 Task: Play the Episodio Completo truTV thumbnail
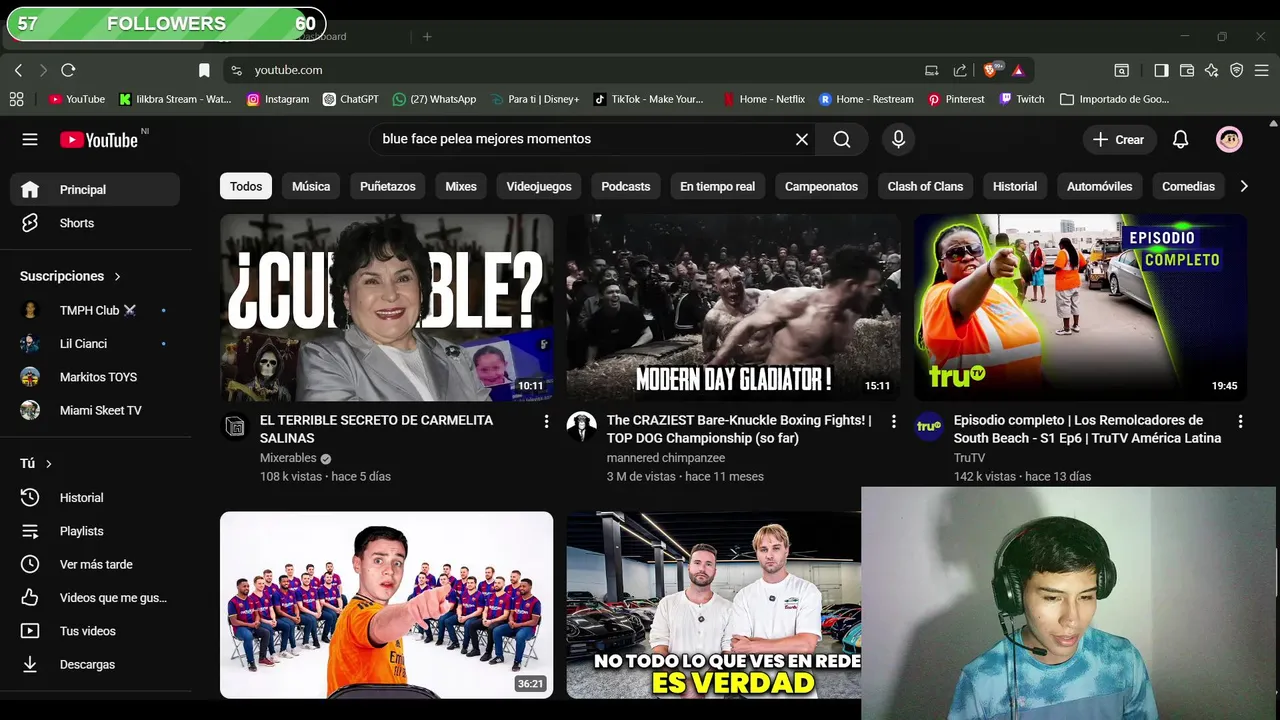point(1080,307)
